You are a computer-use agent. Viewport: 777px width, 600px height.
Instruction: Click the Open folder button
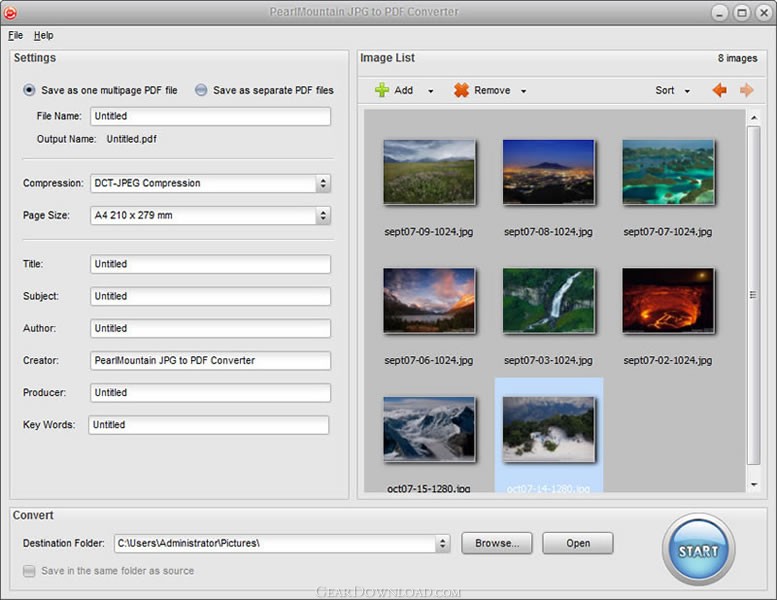[578, 543]
